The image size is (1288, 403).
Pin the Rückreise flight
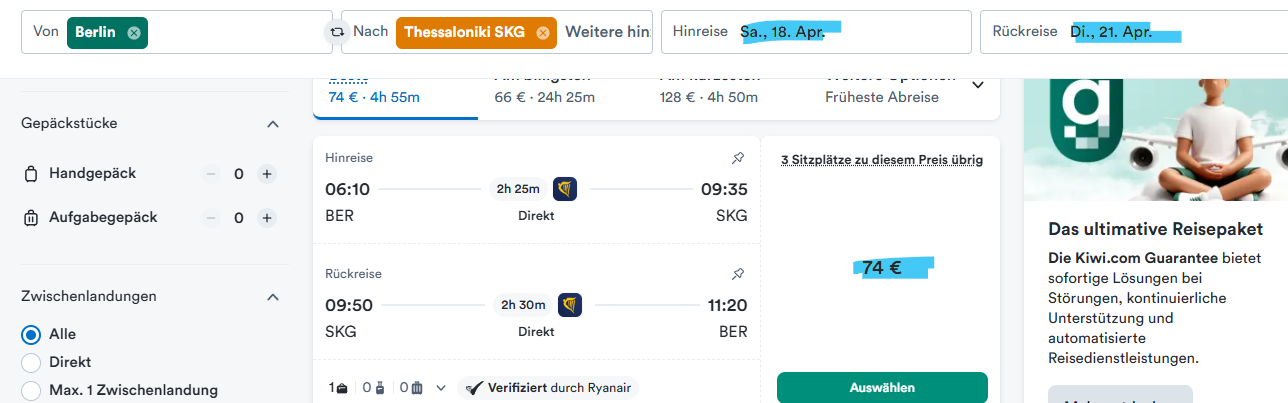click(738, 274)
